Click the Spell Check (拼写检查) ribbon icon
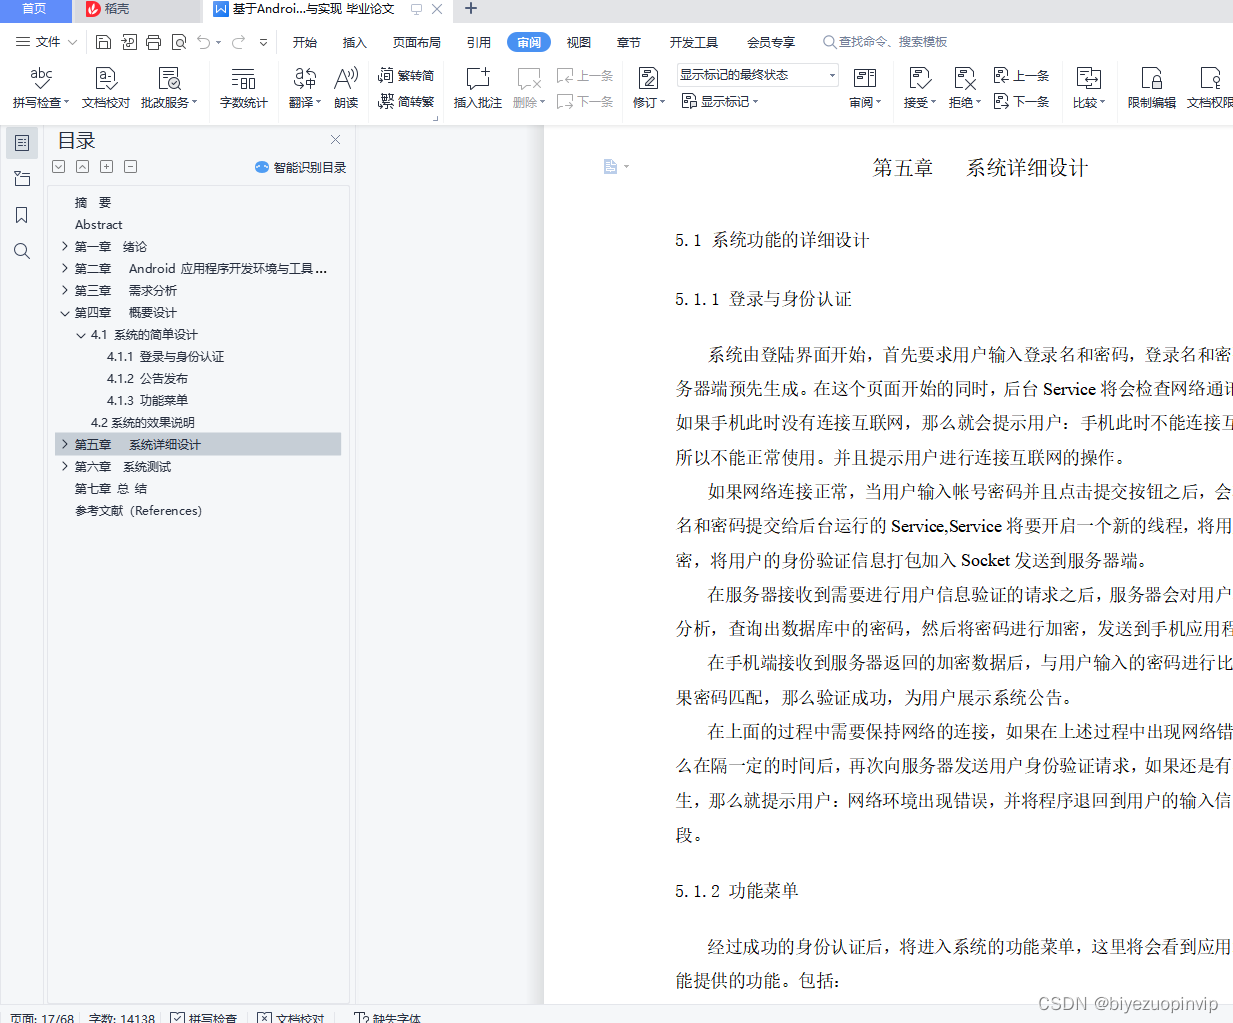 [x=40, y=79]
